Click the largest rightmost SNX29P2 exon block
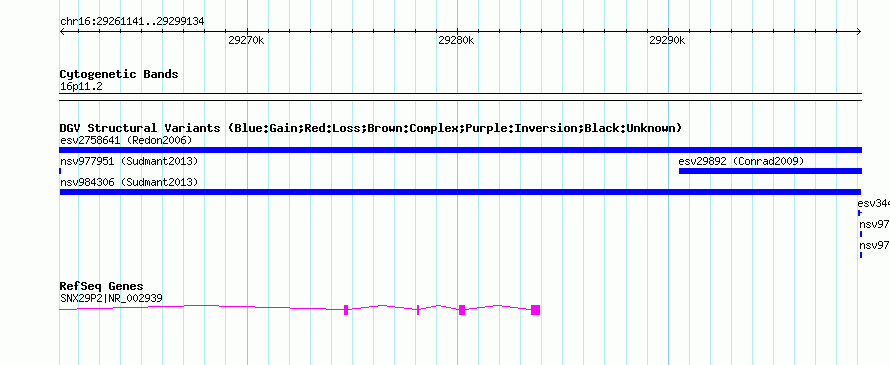The height and width of the screenshot is (365, 890). pyautogui.click(x=535, y=310)
